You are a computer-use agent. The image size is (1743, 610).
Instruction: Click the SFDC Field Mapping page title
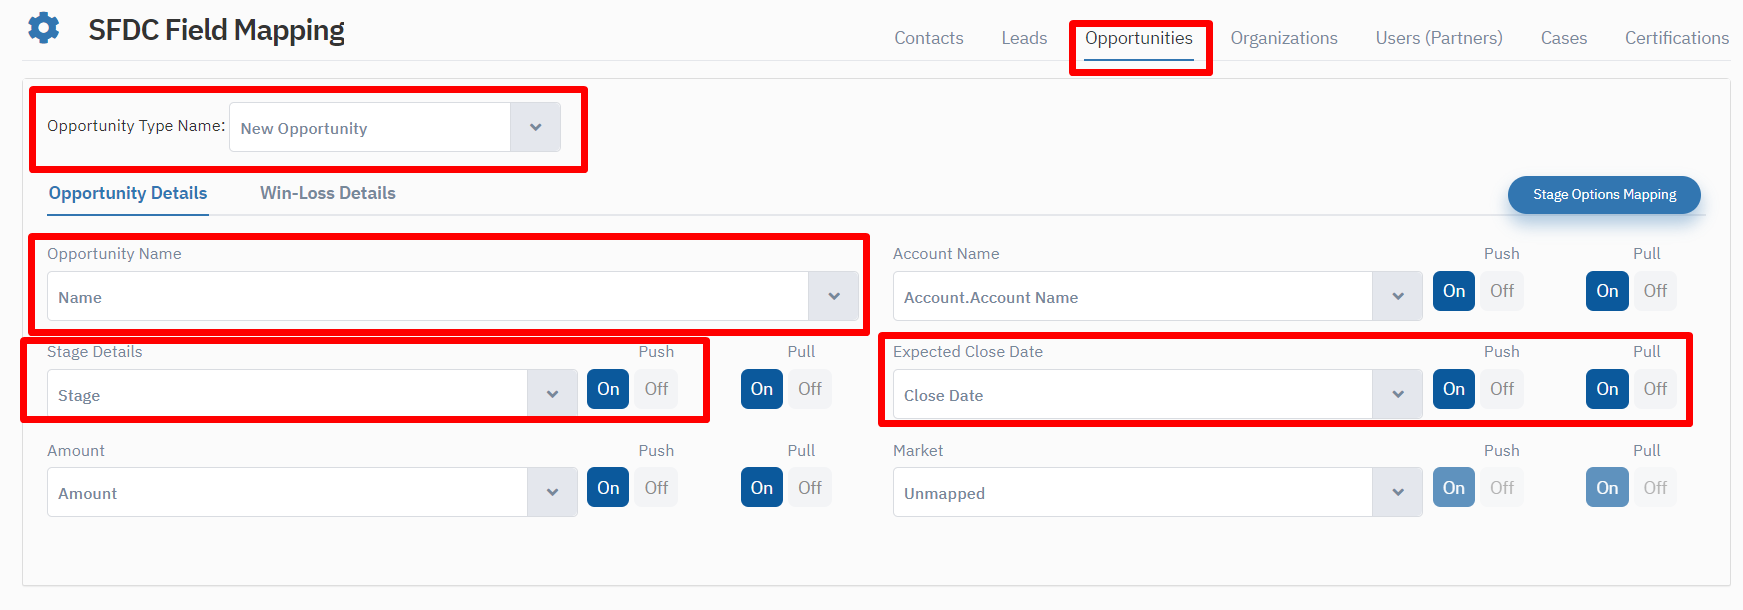216,31
